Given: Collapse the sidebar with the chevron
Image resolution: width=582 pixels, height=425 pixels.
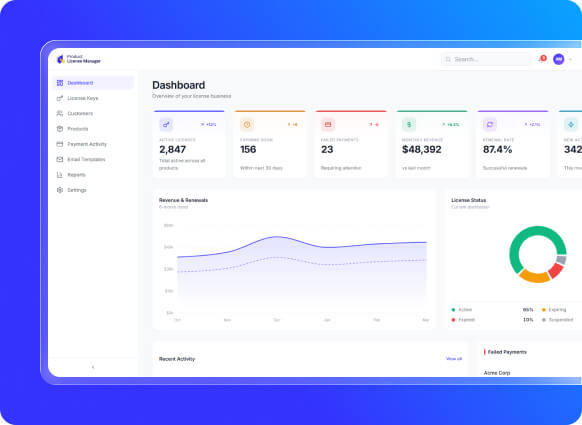Looking at the screenshot, I should click(93, 367).
